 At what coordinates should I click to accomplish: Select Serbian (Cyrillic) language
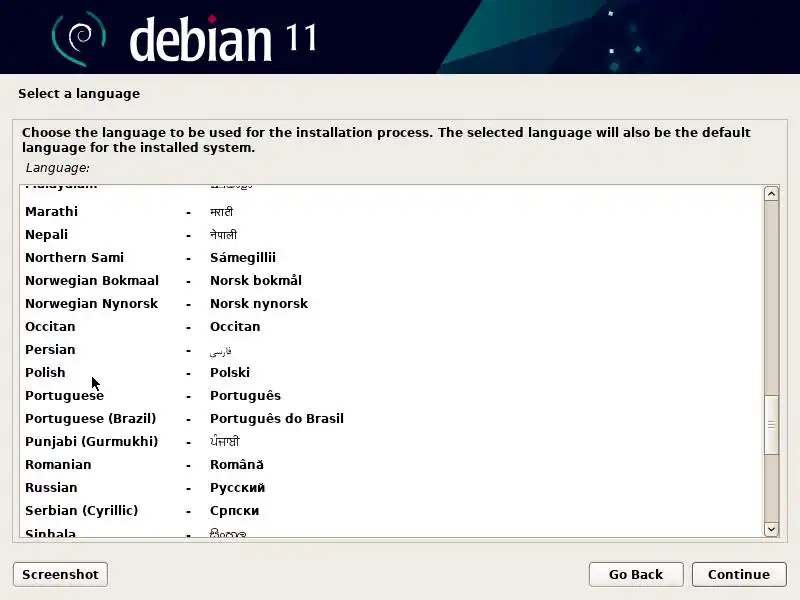click(x=392, y=510)
